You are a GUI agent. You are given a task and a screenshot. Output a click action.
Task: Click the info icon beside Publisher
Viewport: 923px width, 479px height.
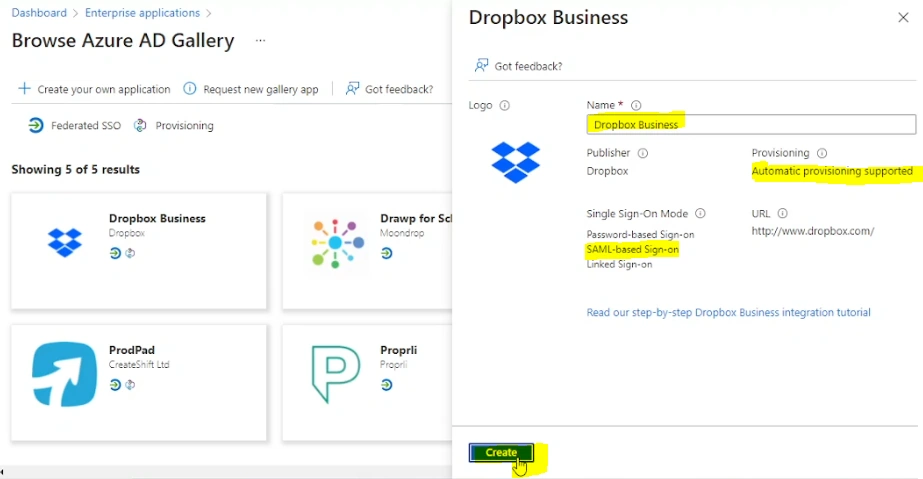[643, 153]
